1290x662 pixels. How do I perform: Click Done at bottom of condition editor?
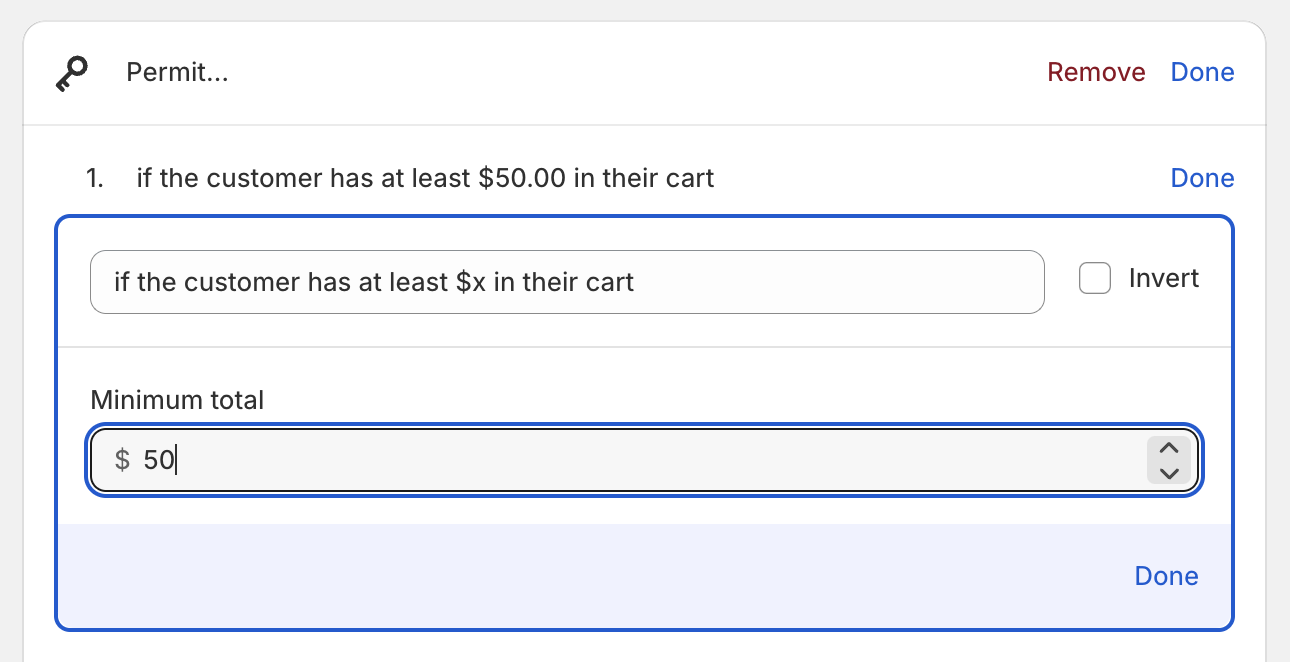[x=1166, y=576]
